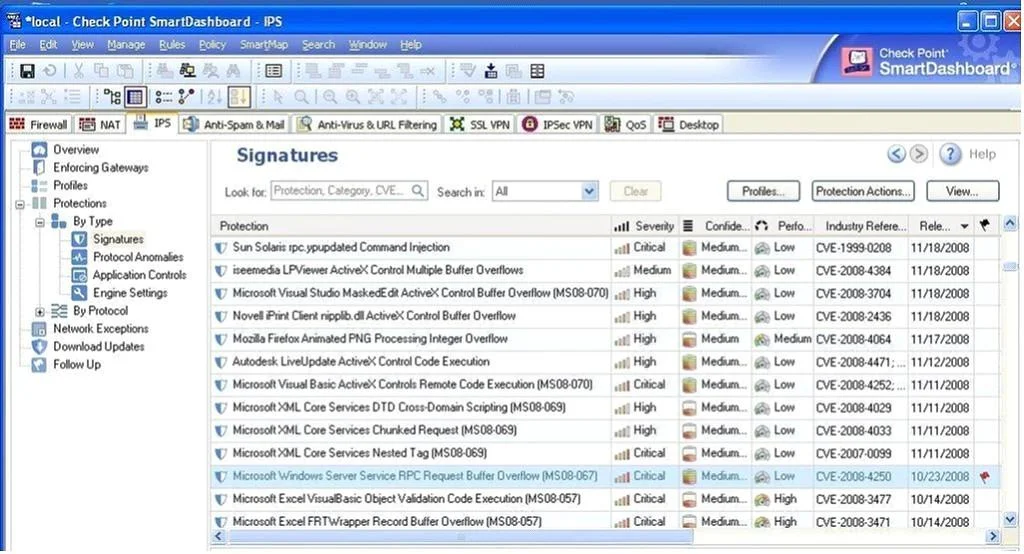Open the Policy menu
Image resolution: width=1024 pixels, height=554 pixels.
tap(212, 44)
